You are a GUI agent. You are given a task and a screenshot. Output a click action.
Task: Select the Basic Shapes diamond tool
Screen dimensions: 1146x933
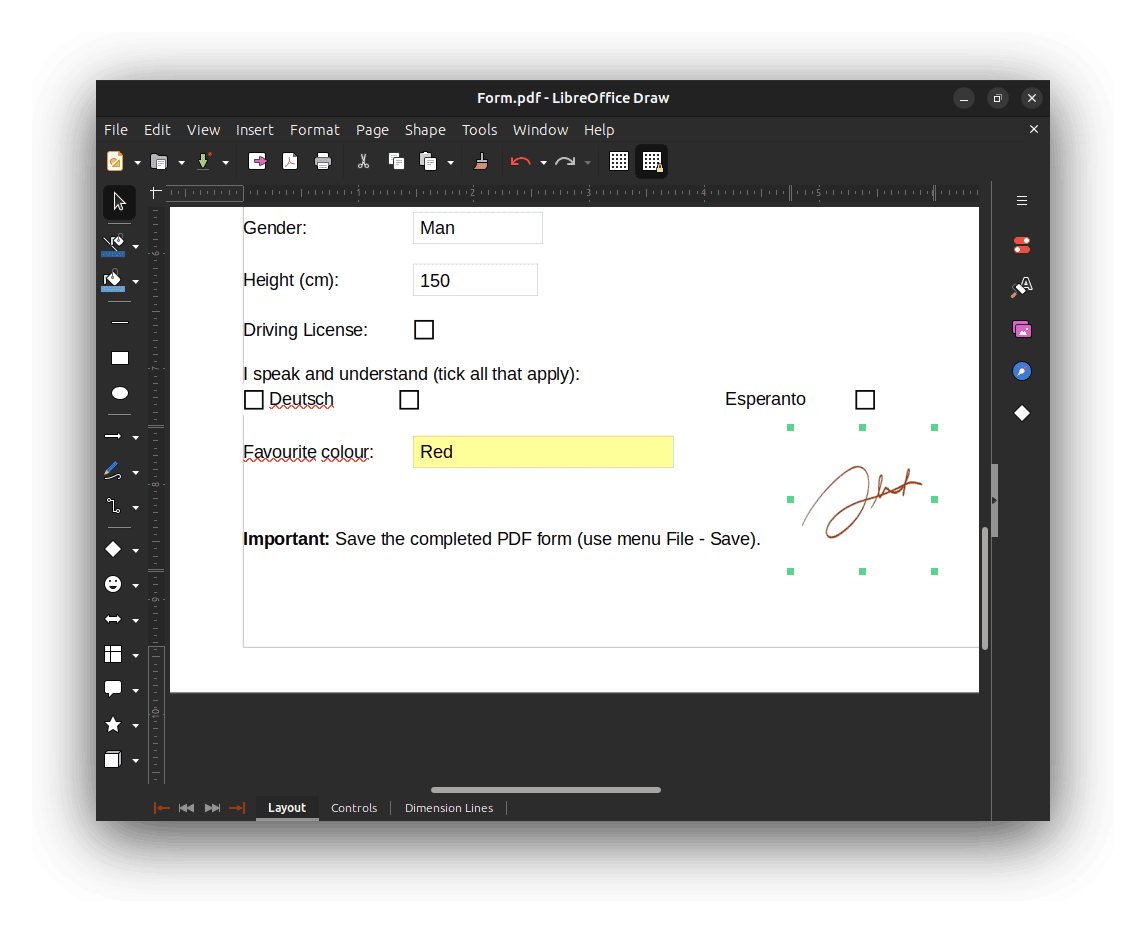[113, 549]
